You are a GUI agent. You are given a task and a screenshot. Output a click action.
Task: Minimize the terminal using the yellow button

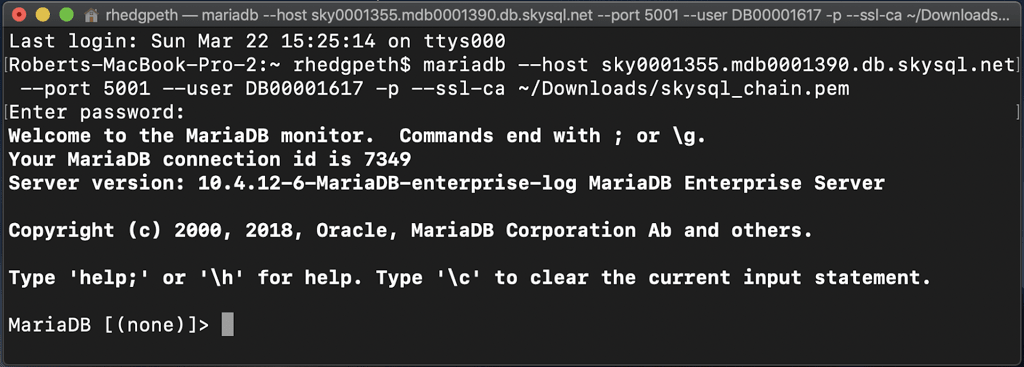pyautogui.click(x=43, y=14)
